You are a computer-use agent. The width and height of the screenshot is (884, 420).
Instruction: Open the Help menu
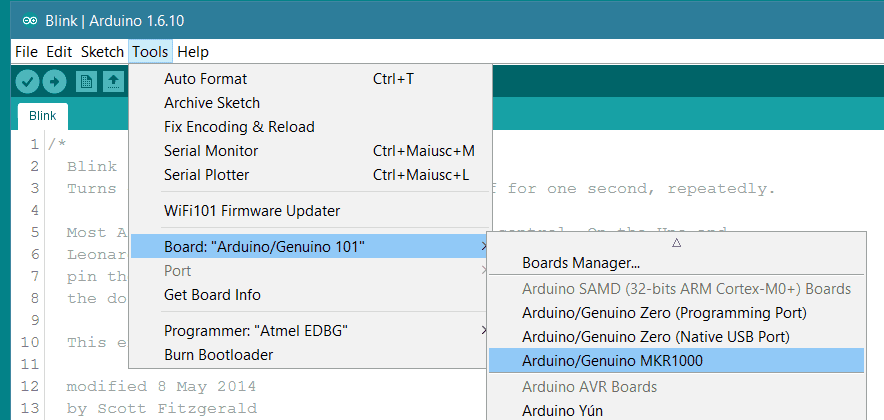(193, 51)
